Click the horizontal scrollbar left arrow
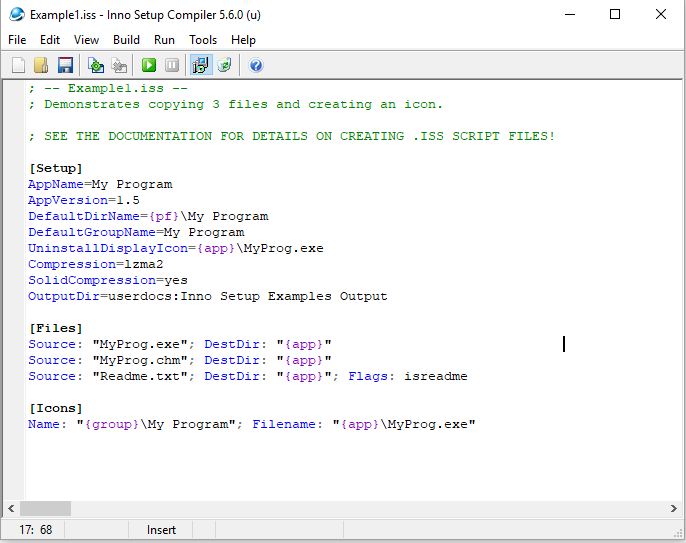The image size is (686, 543). pos(10,509)
